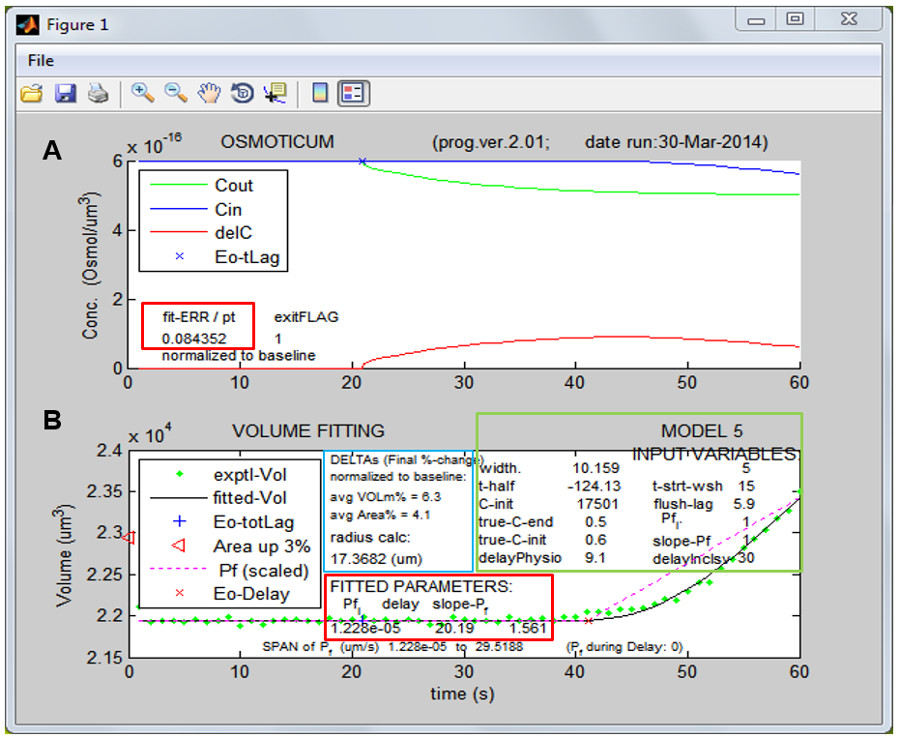Save the figure using the floppy disk icon

(65, 94)
